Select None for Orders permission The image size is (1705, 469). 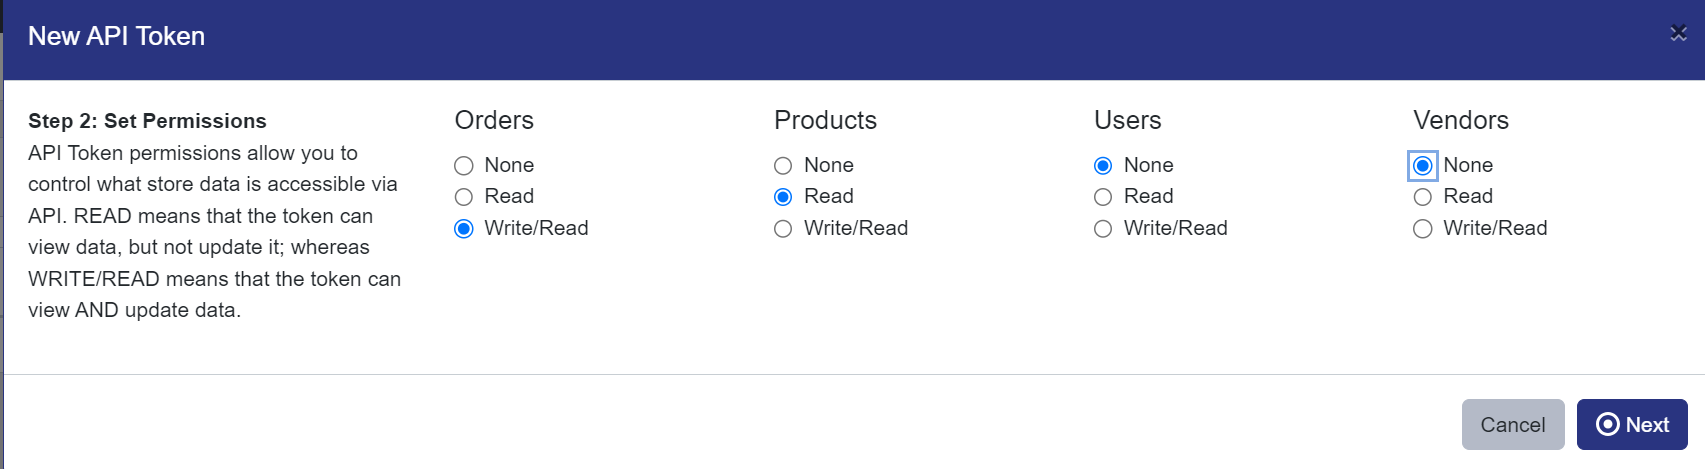pyautogui.click(x=464, y=166)
